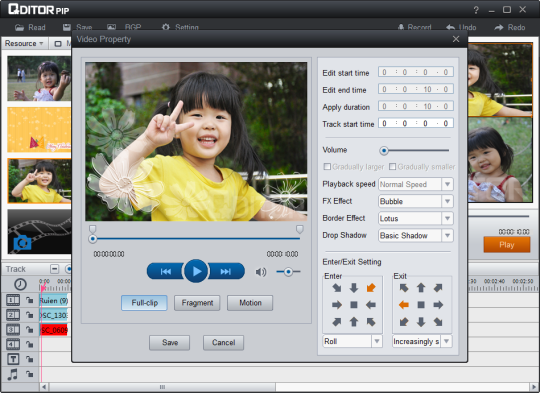Enable the Gradually larger checkbox
Viewport: 540px width, 393px height.
coord(327,167)
